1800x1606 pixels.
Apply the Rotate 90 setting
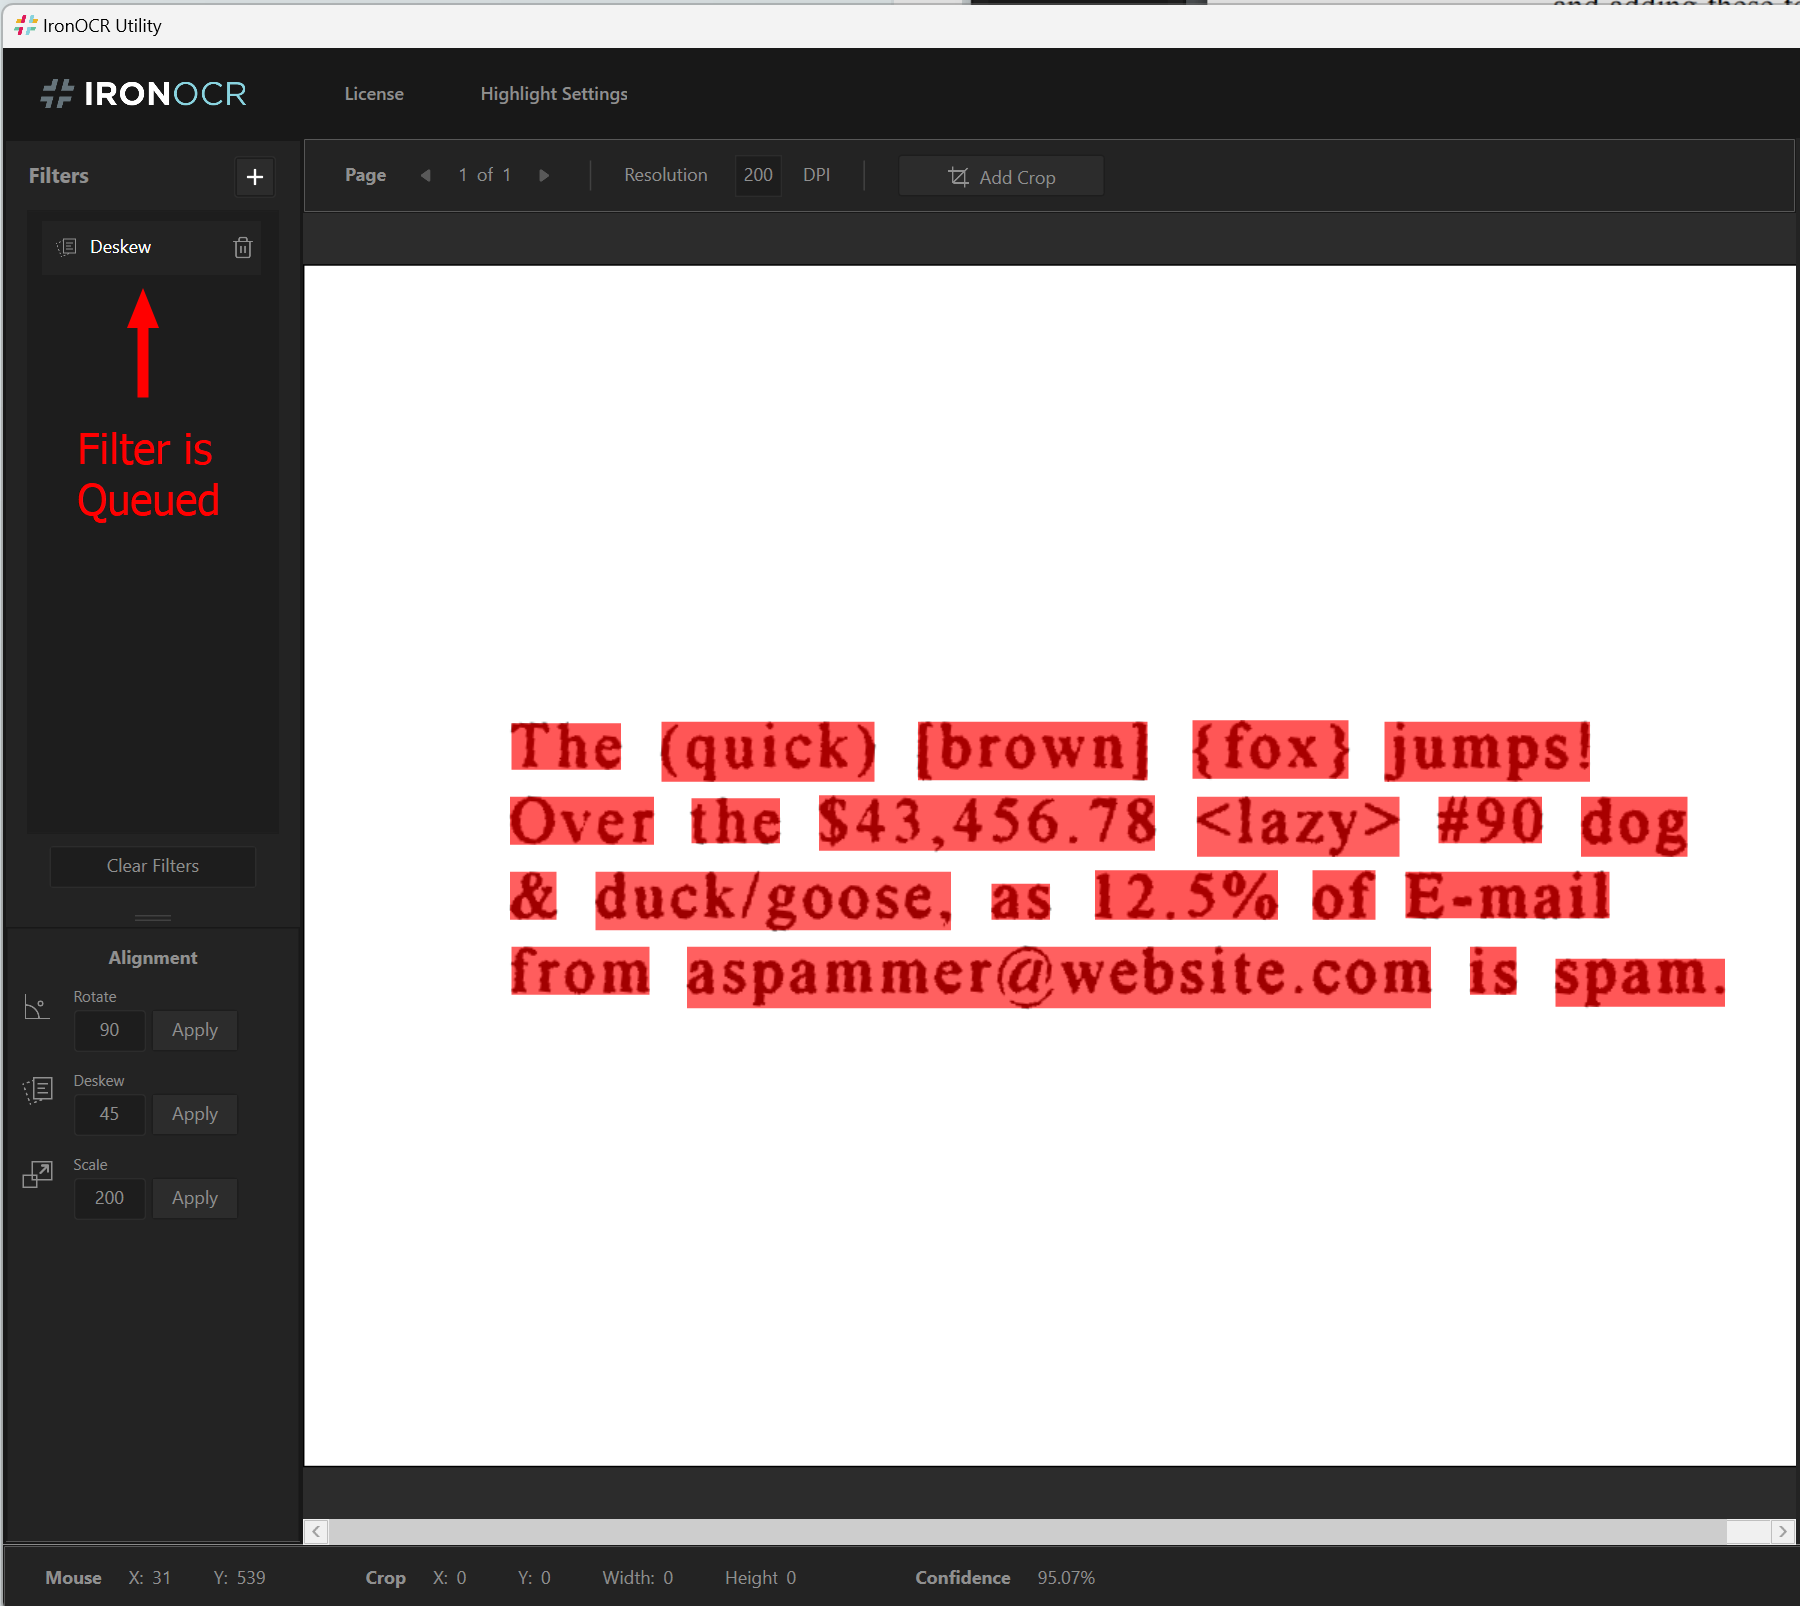coord(195,1030)
